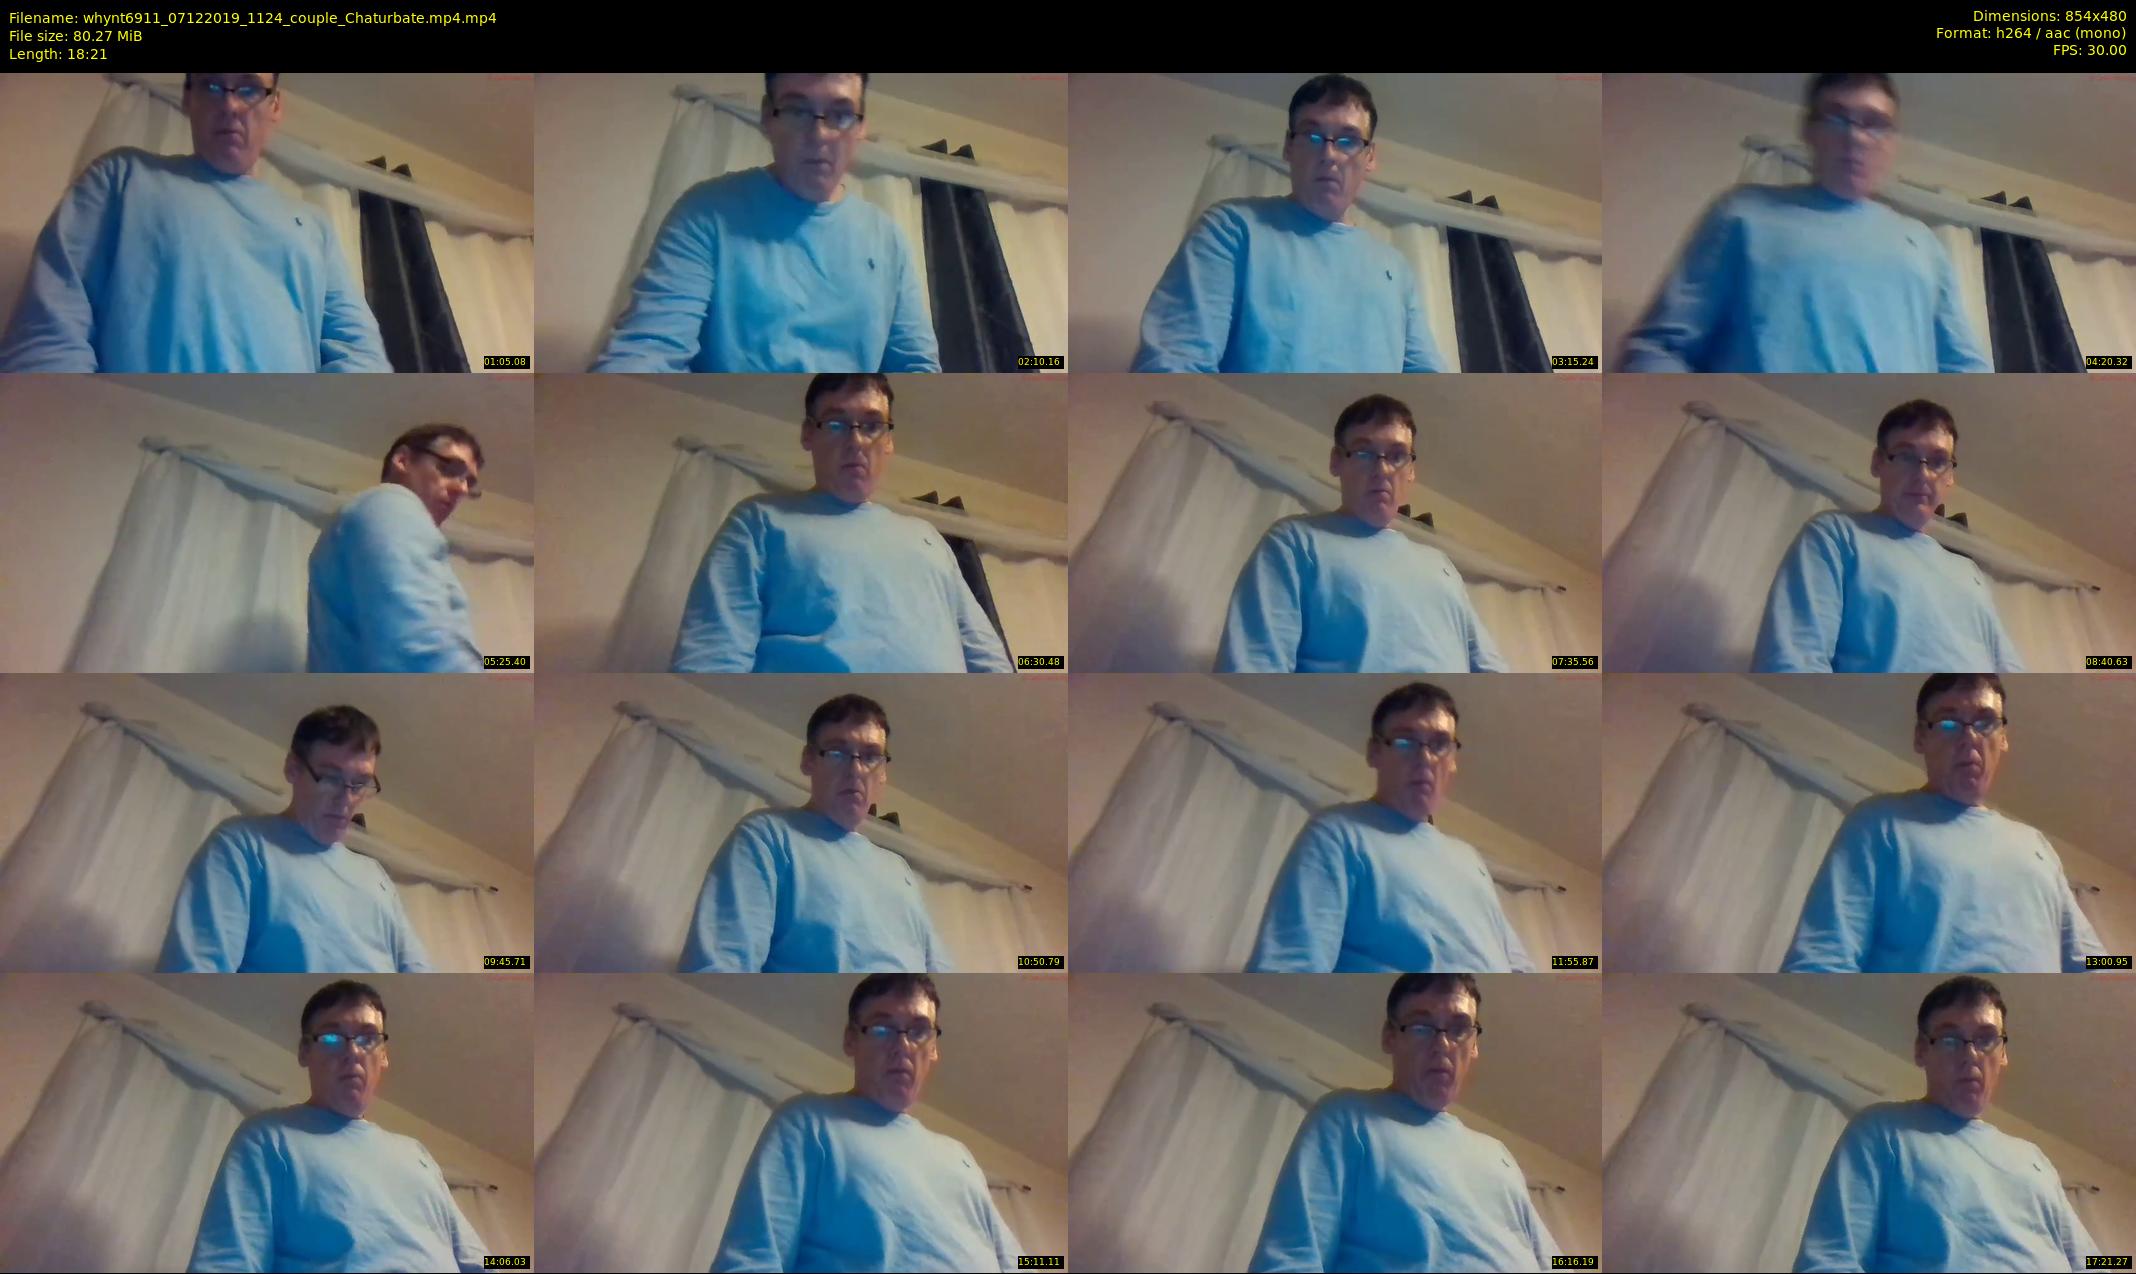Click the FPS 30.00 label

coord(2089,50)
